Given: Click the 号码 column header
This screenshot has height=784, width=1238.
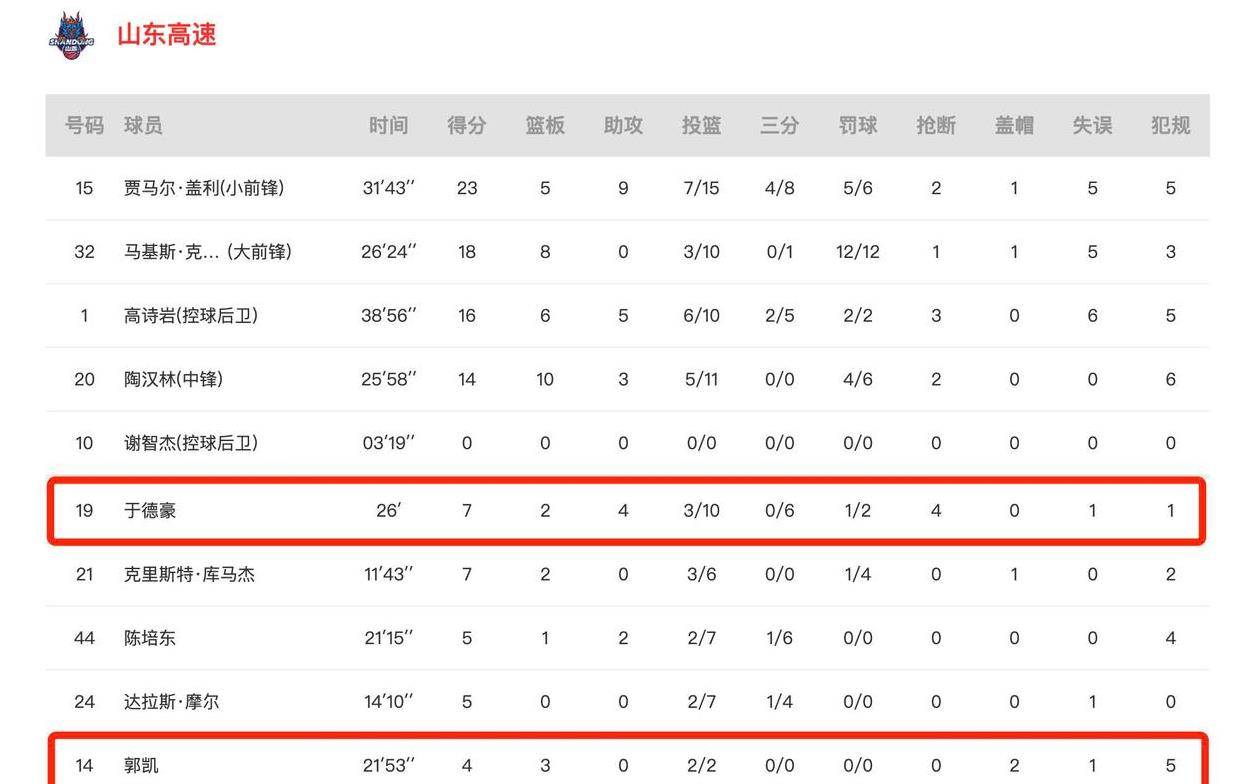Looking at the screenshot, I should (84, 125).
